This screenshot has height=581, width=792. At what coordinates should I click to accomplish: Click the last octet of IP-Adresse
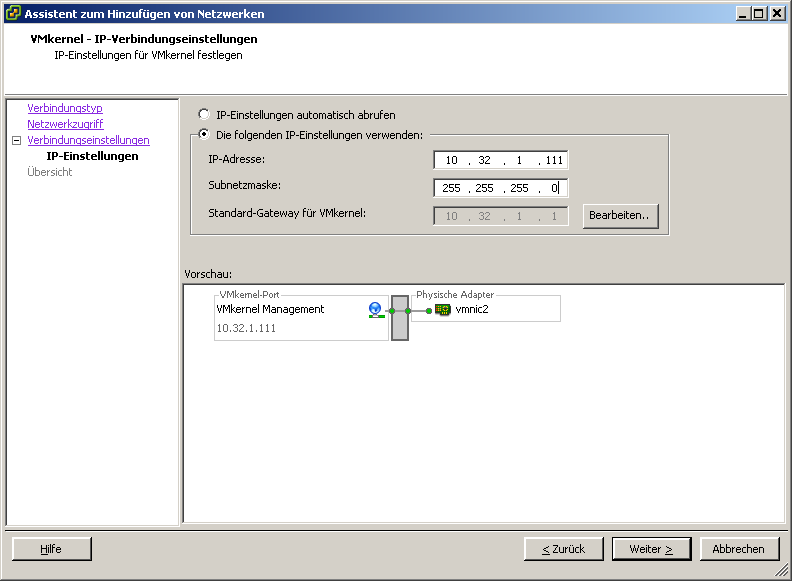pos(554,160)
